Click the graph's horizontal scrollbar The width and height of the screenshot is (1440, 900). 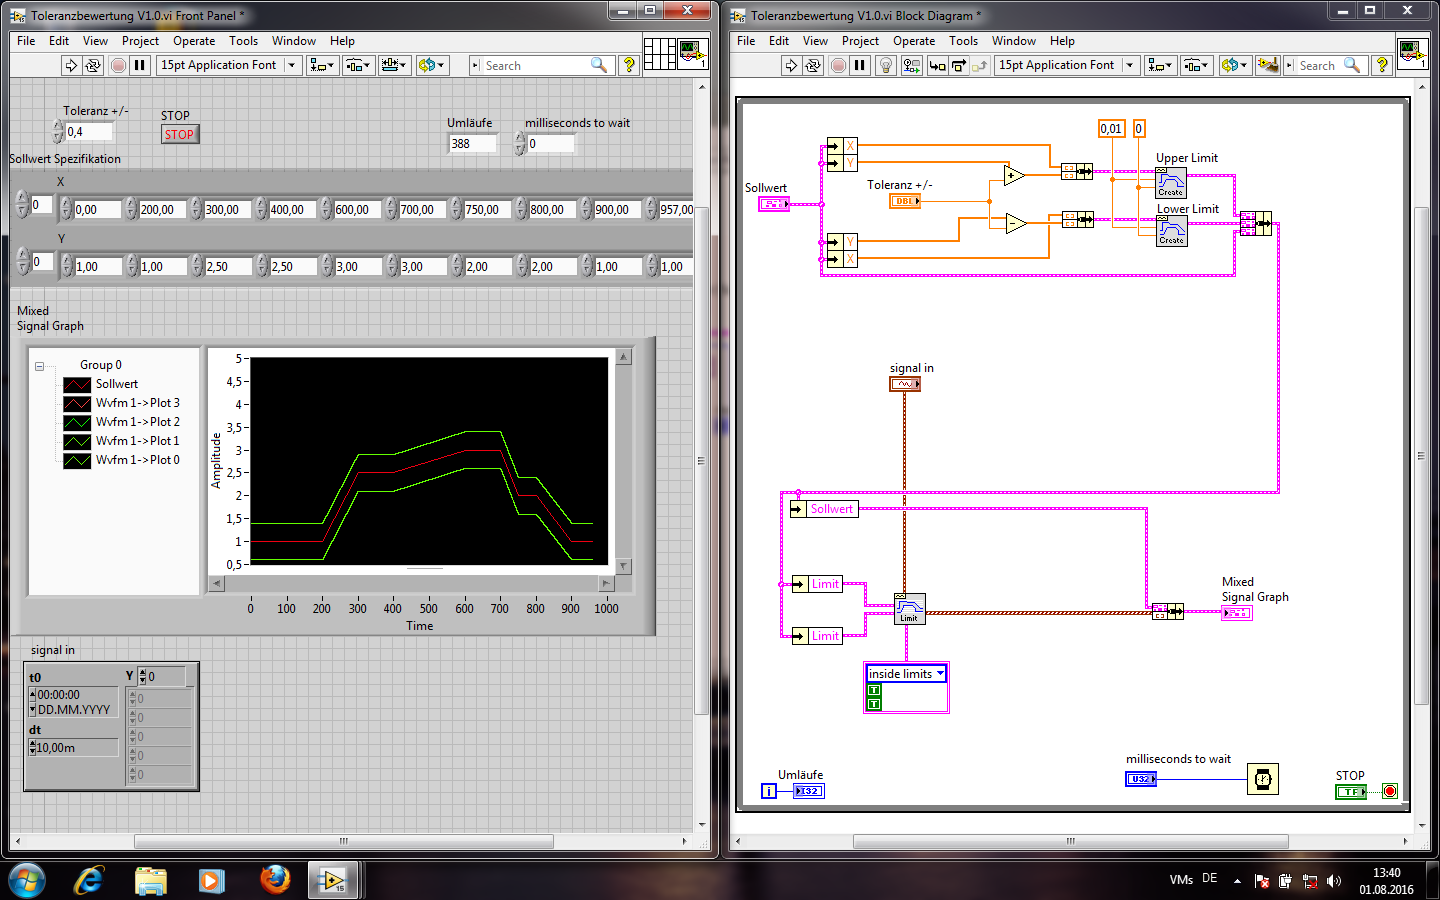click(411, 583)
